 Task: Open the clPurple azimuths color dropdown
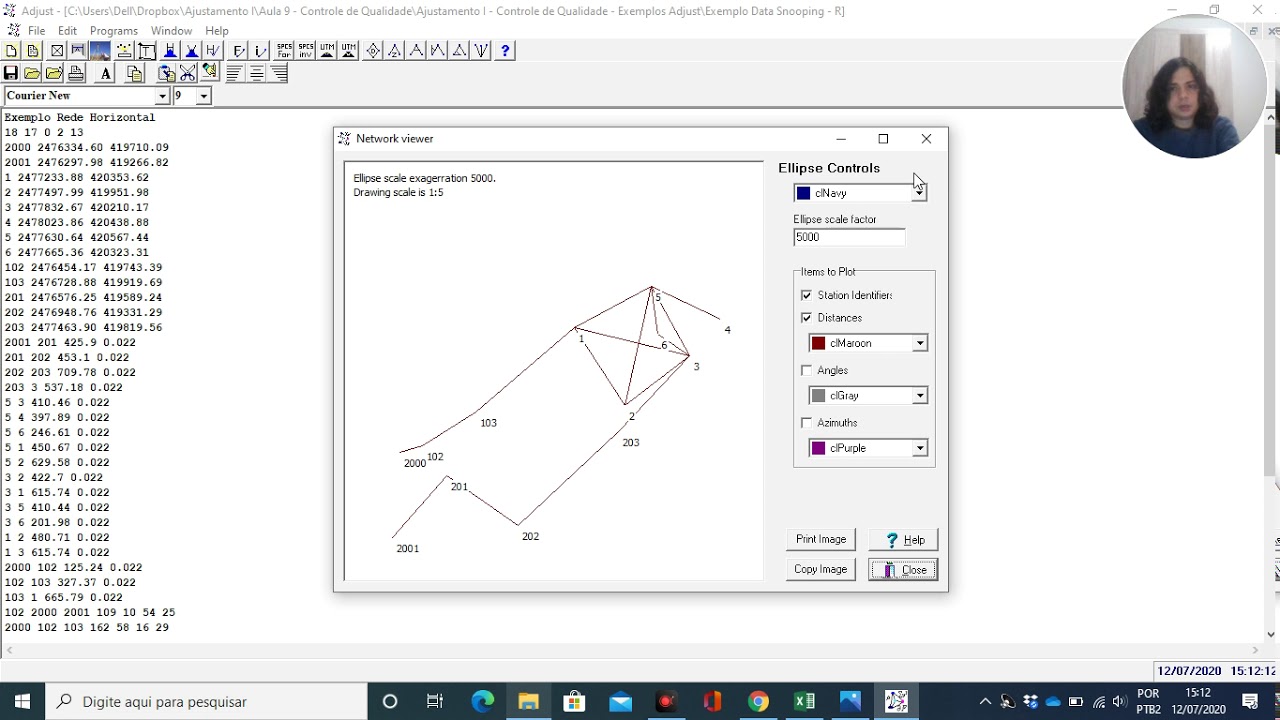[920, 448]
